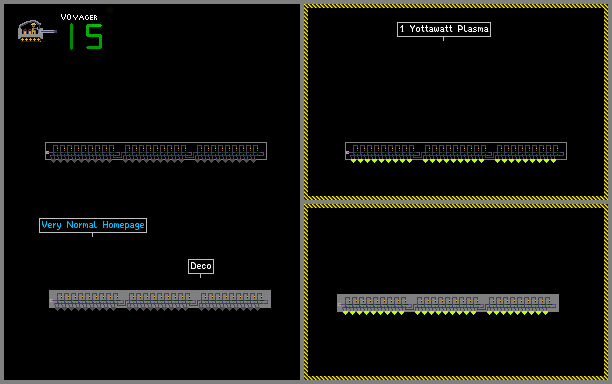612x384 pixels.
Task: Click leftmost gray thruster of Deco ship
Action: [x=57, y=309]
